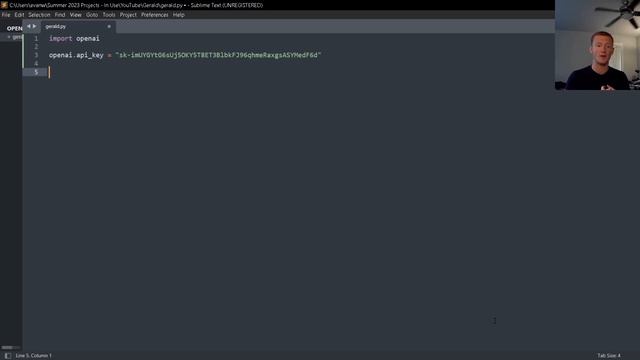Toggle the side bar icon in status bar
This screenshot has width=640, height=360.
point(7,356)
